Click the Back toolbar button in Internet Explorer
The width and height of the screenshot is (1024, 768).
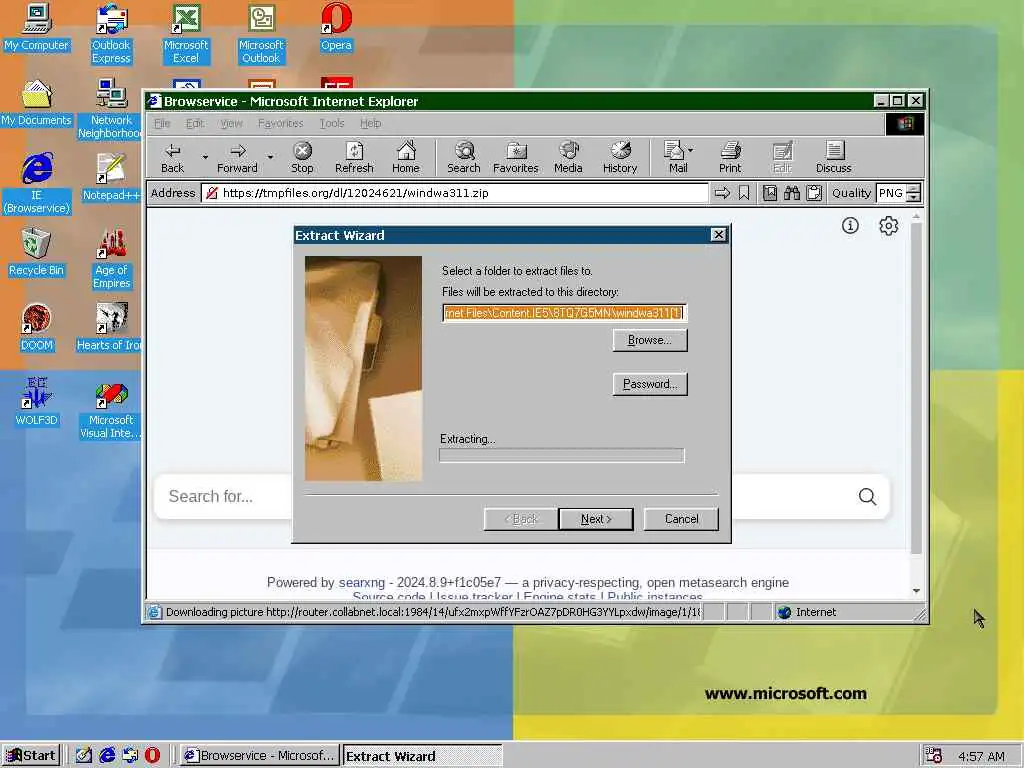click(x=172, y=158)
